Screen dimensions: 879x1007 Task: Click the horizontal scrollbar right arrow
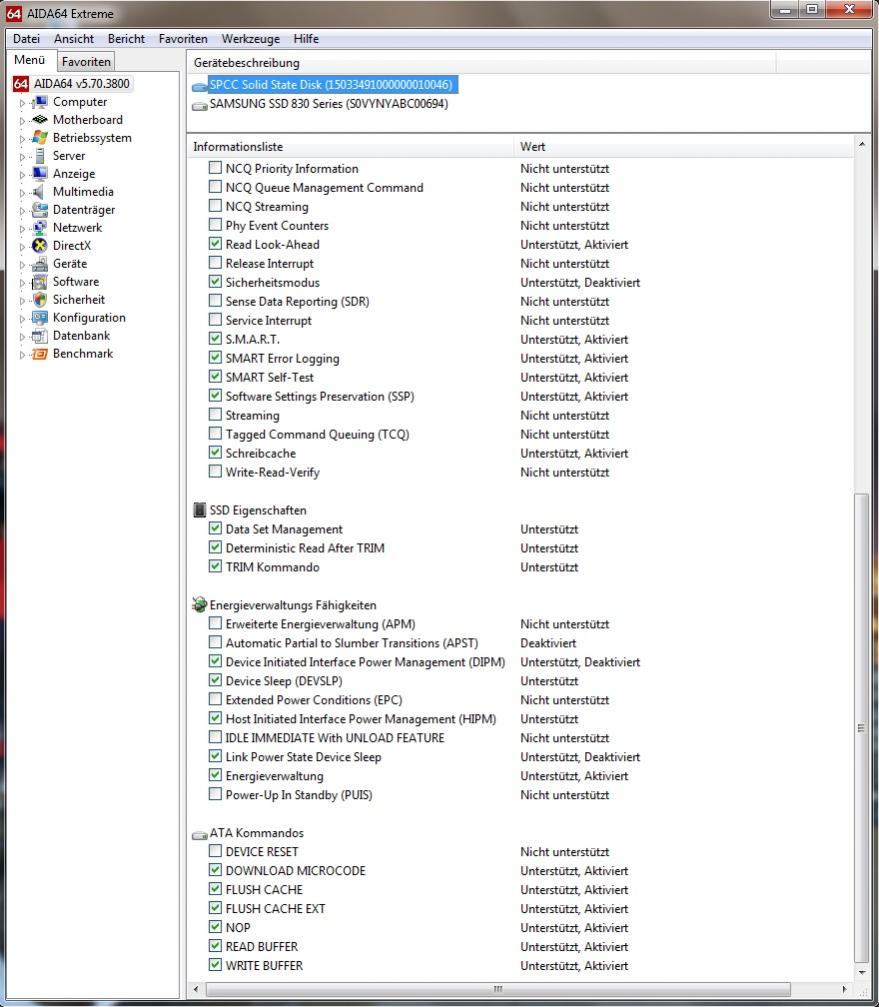pos(844,989)
